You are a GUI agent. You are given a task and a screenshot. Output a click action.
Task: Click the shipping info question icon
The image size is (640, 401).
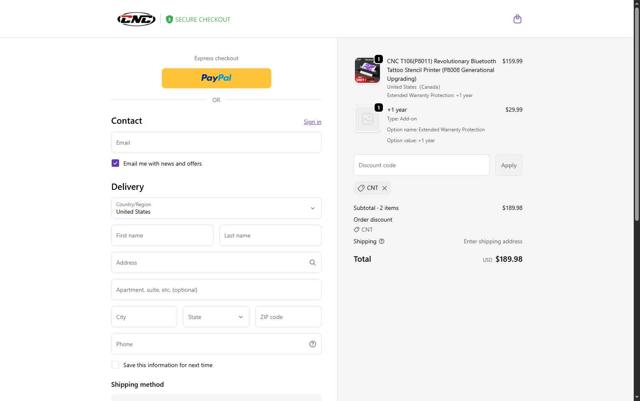382,241
